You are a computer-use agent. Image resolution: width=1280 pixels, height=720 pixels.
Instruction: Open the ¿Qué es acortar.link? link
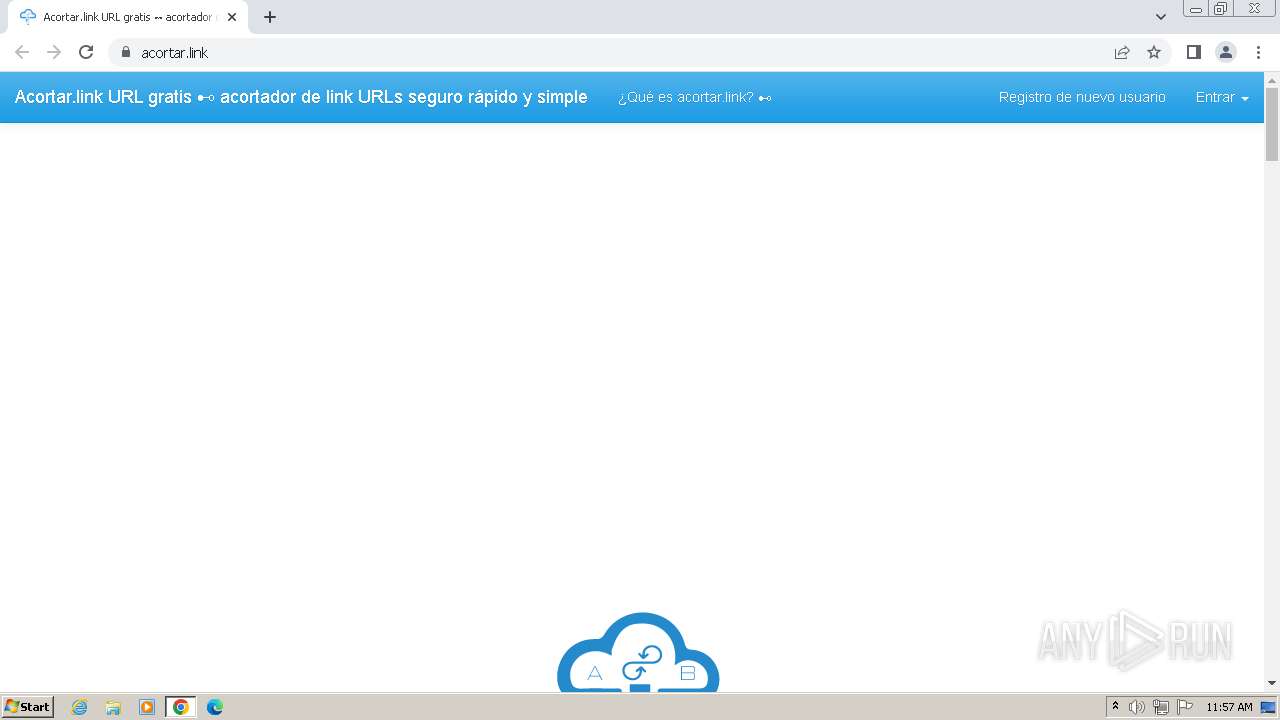[x=694, y=97]
